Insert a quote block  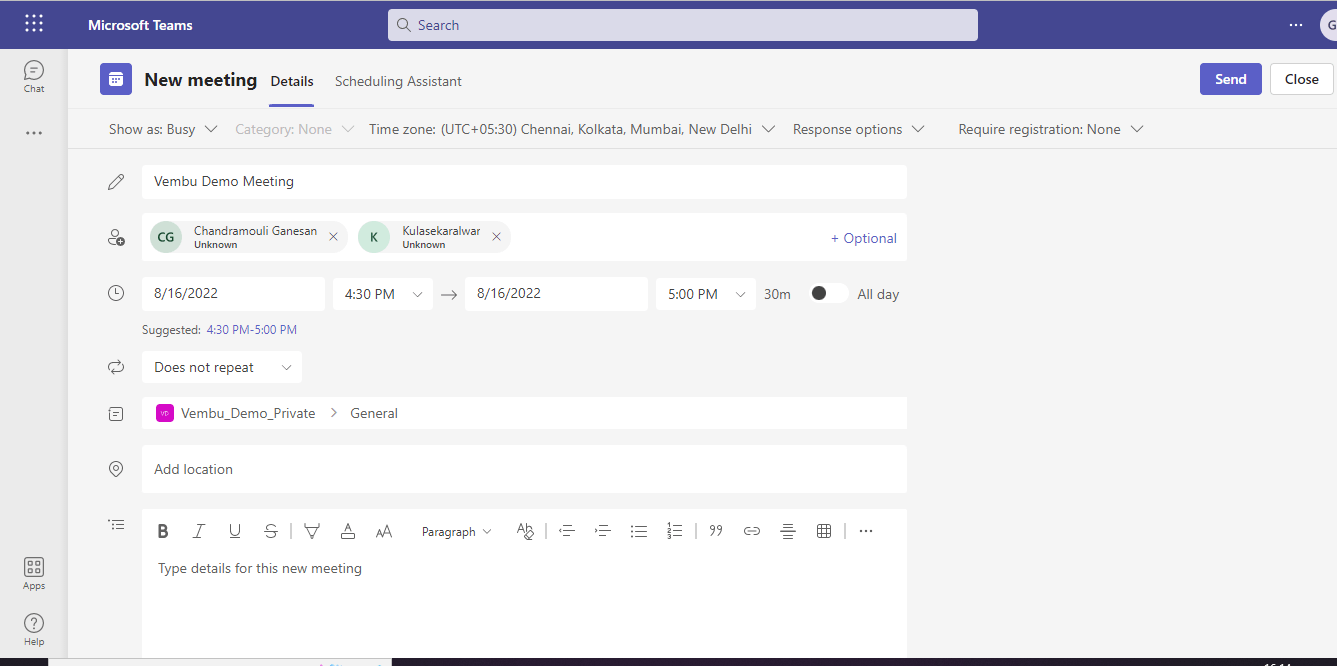(716, 531)
